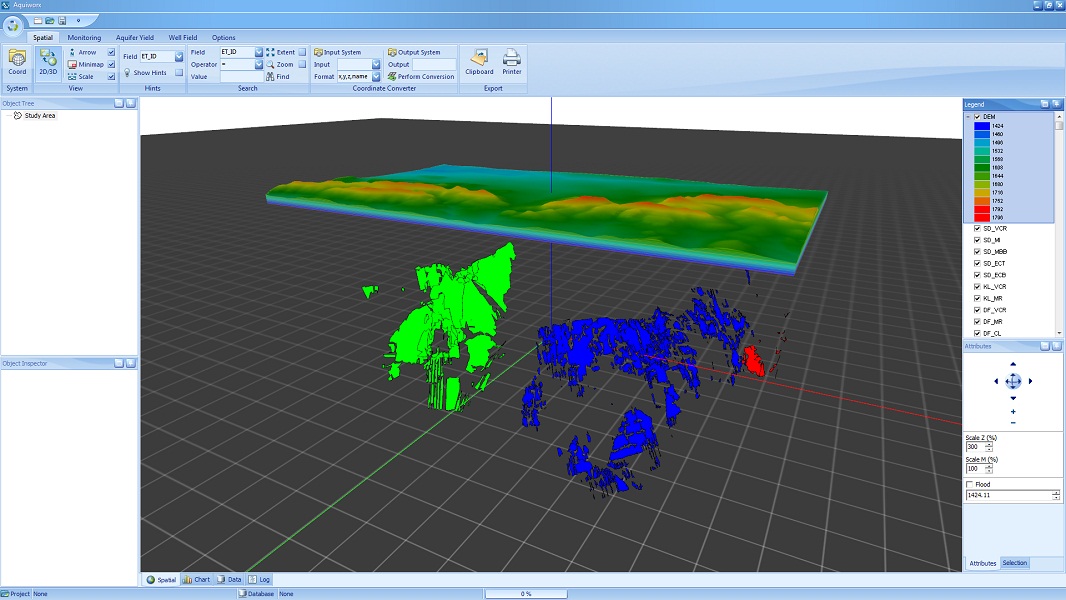
Task: Click the Search Value input field
Action: 241,77
